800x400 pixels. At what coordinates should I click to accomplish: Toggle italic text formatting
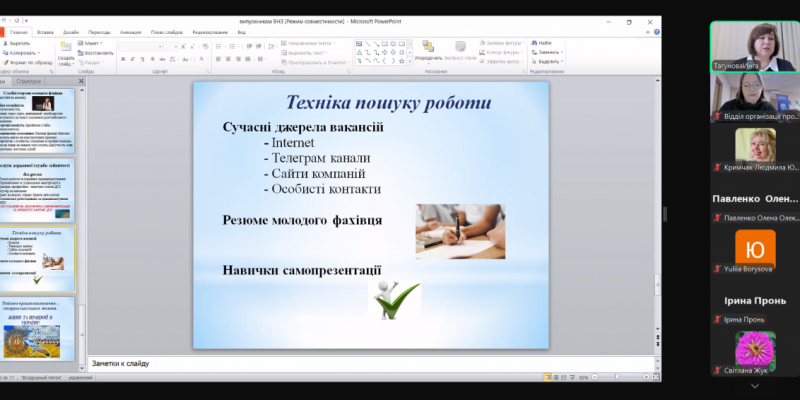coord(133,59)
